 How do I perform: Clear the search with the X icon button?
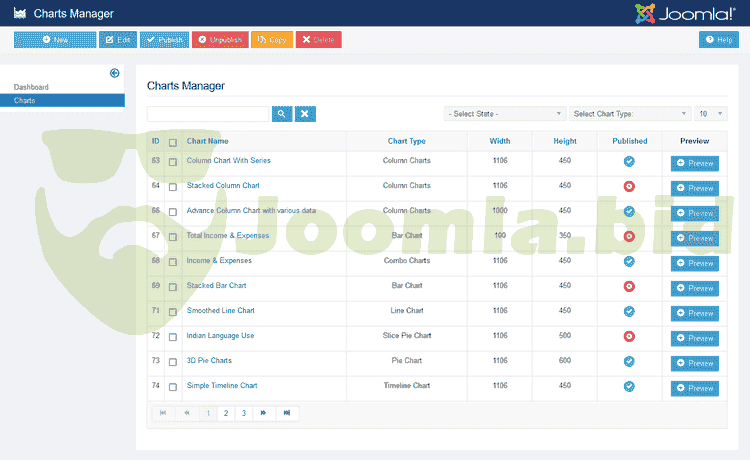point(305,114)
